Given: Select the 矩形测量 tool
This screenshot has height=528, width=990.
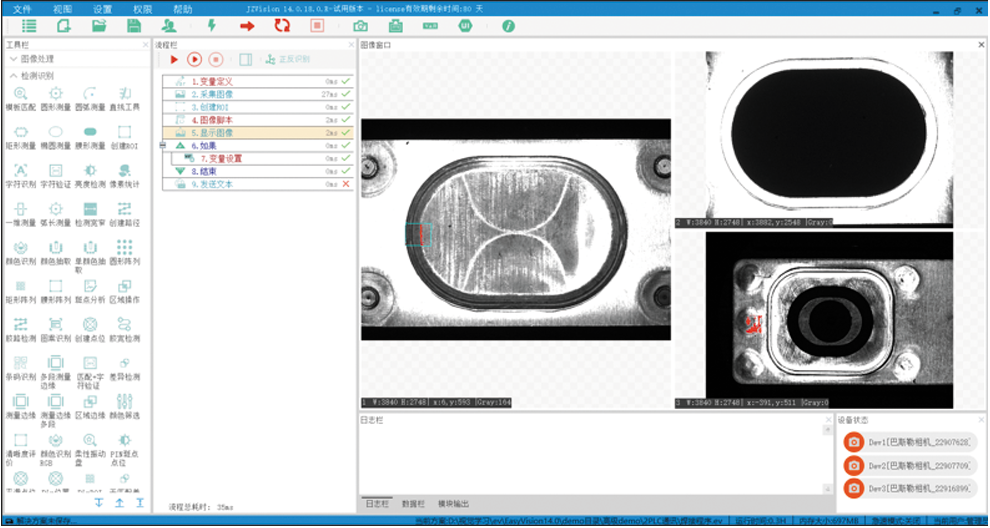Looking at the screenshot, I should click(20, 138).
